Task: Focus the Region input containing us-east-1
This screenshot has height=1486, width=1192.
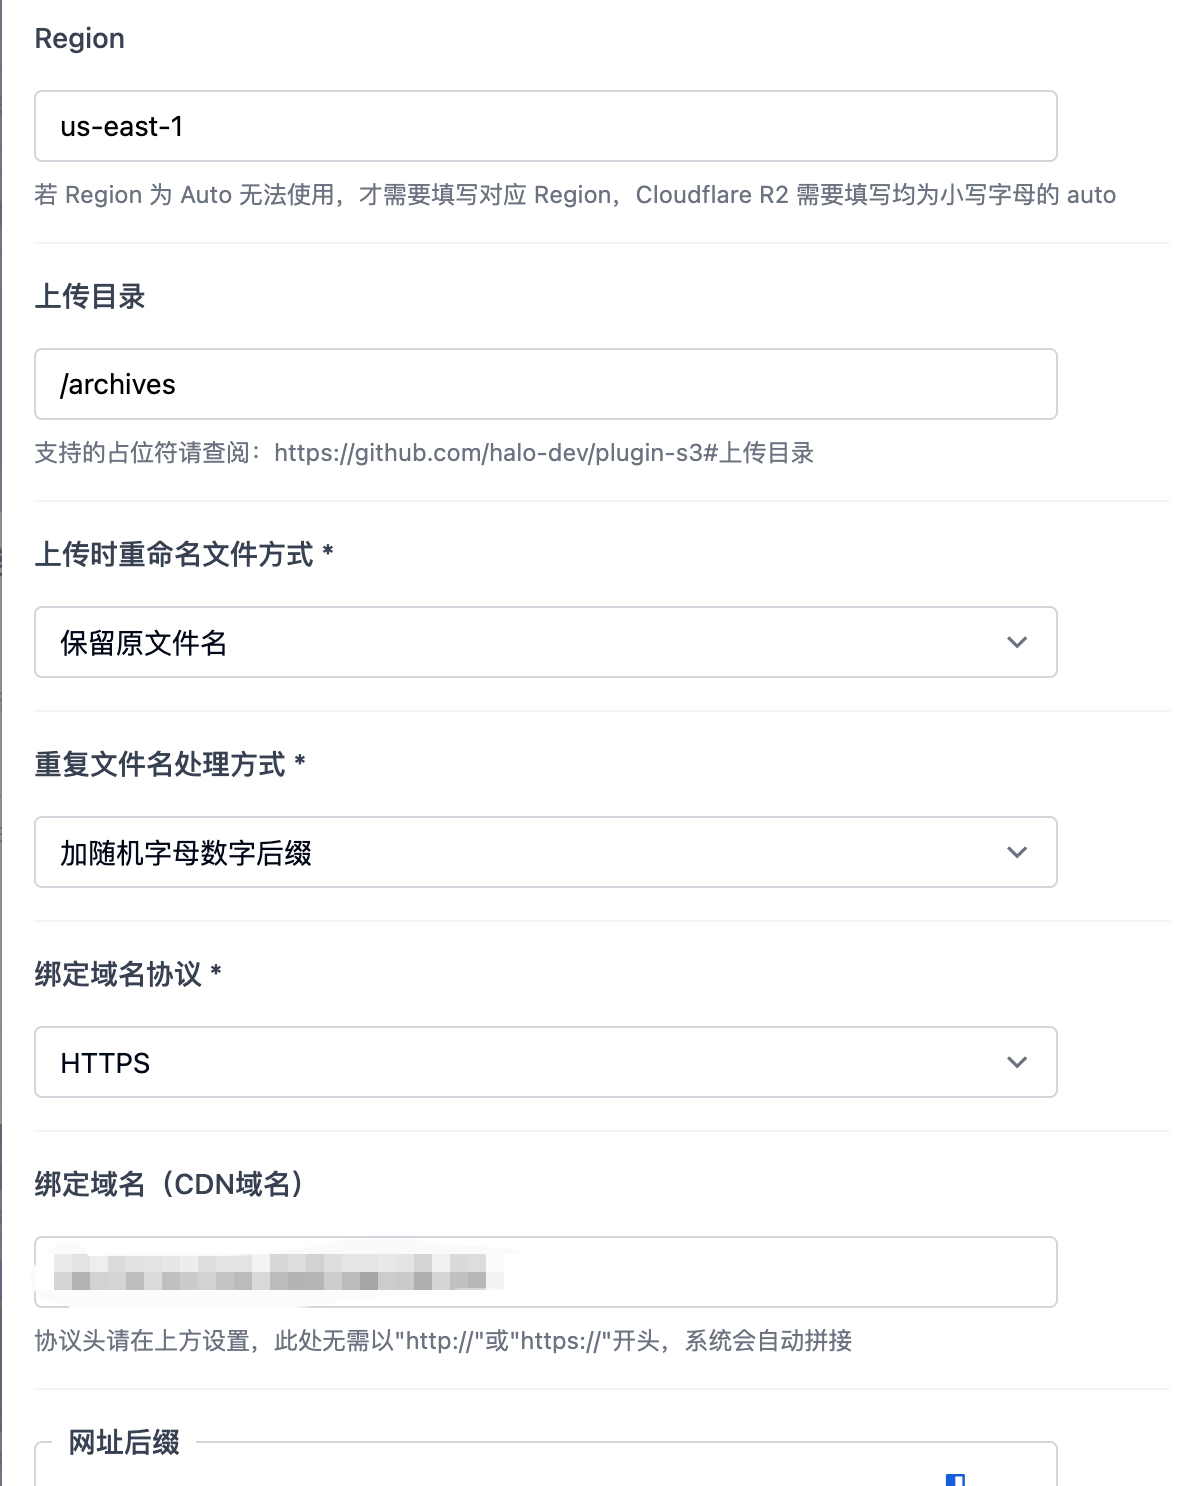Action: pos(545,126)
